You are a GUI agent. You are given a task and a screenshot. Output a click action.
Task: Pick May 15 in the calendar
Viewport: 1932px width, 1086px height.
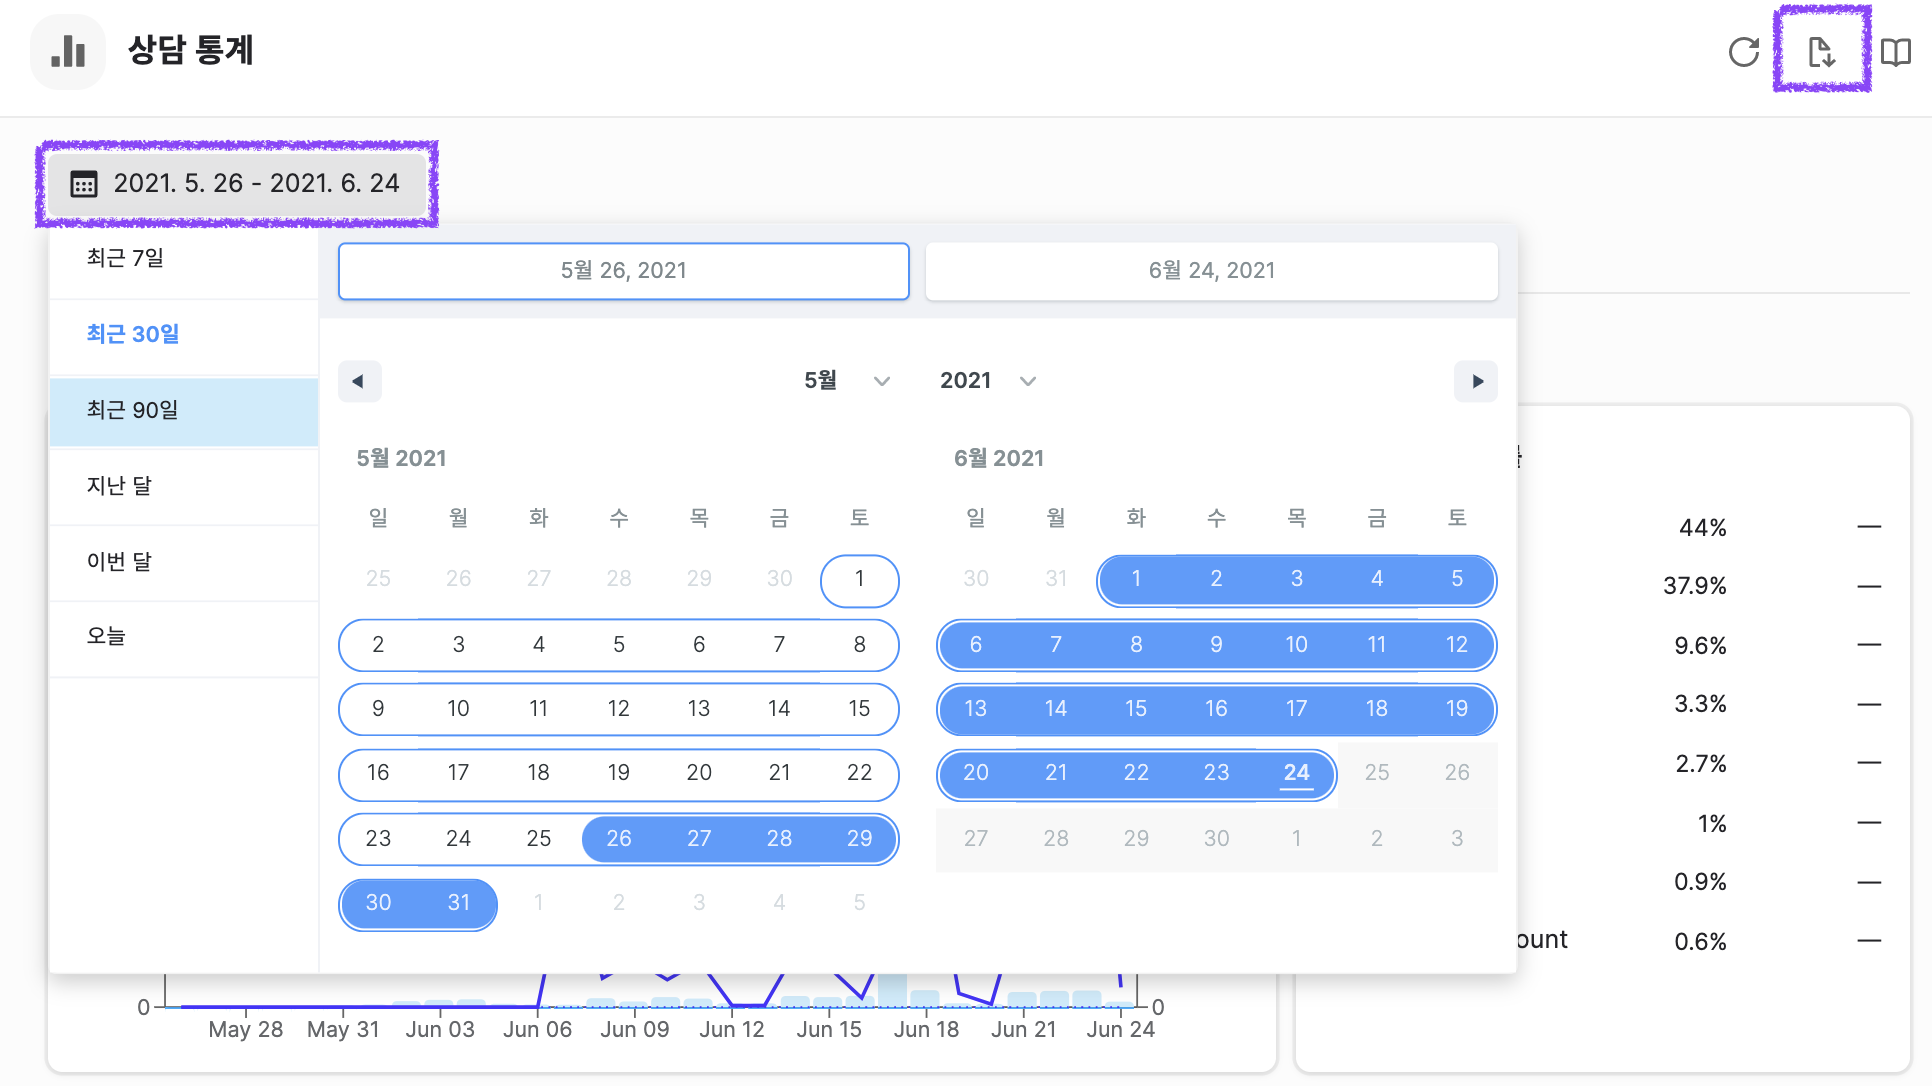[x=859, y=709]
